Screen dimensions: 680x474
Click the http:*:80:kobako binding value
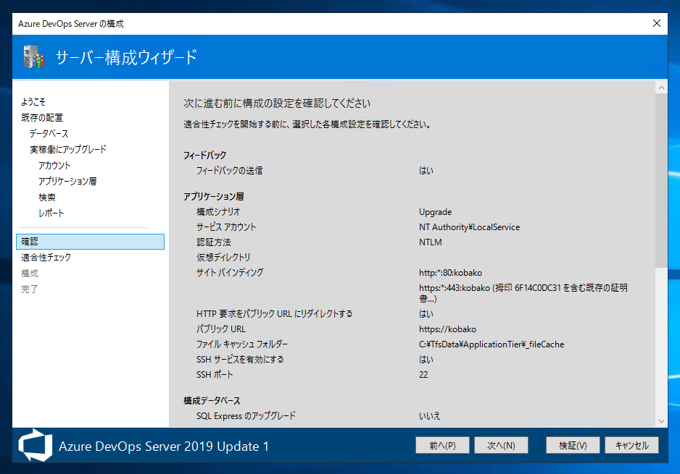coord(450,273)
